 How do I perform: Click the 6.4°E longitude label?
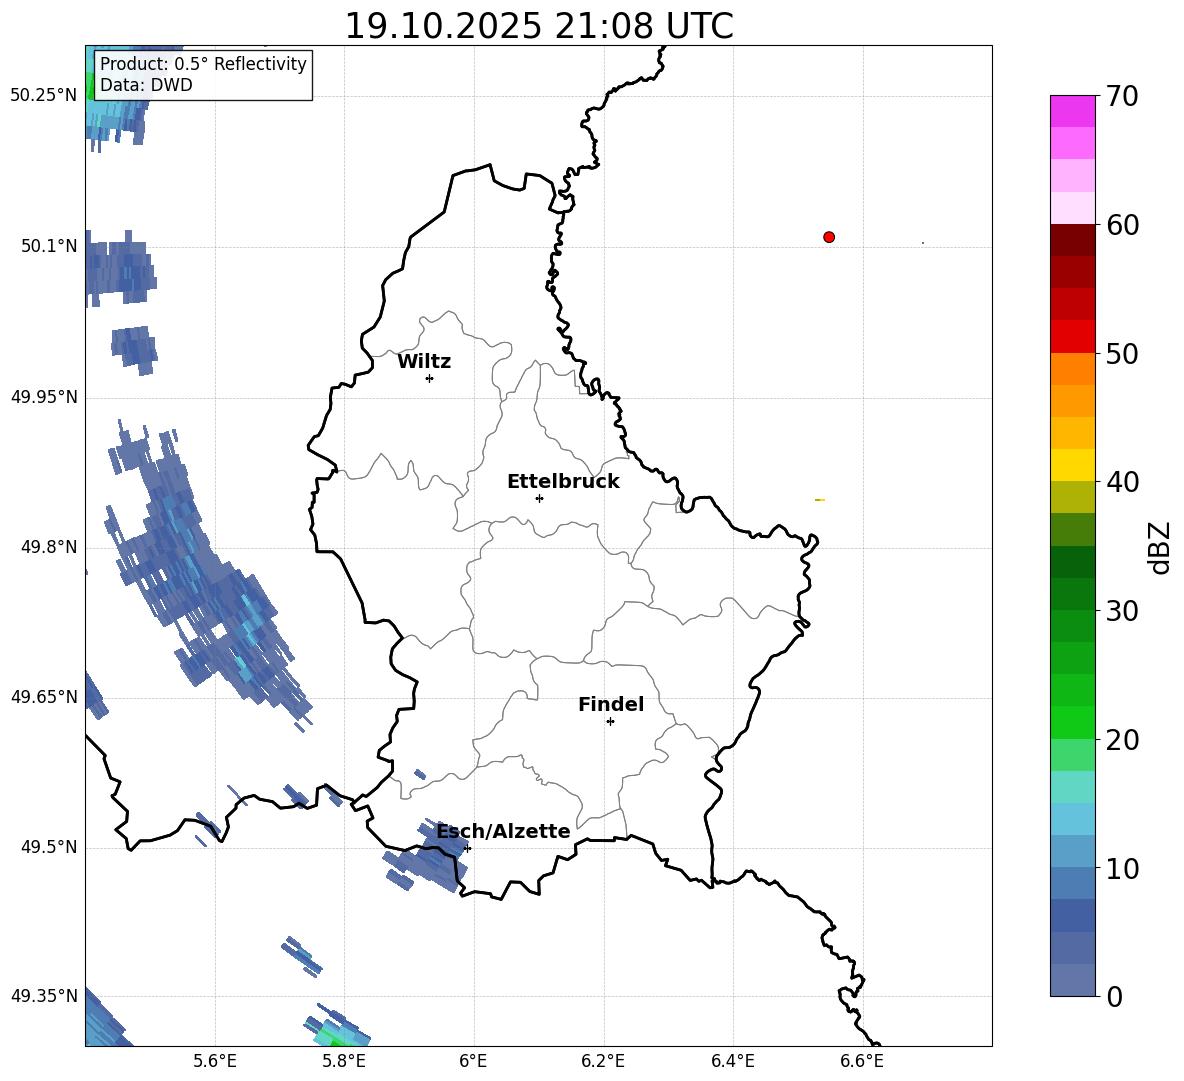732,1061
